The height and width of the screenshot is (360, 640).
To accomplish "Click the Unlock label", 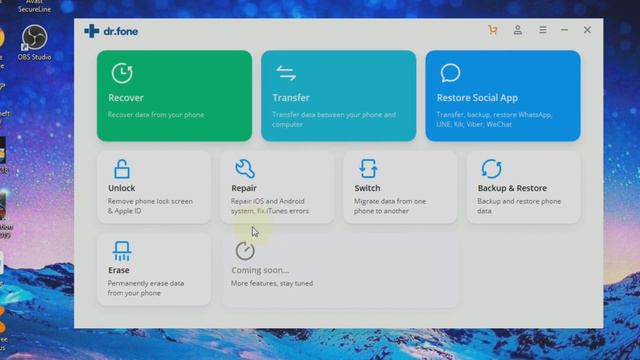I will [122, 188].
